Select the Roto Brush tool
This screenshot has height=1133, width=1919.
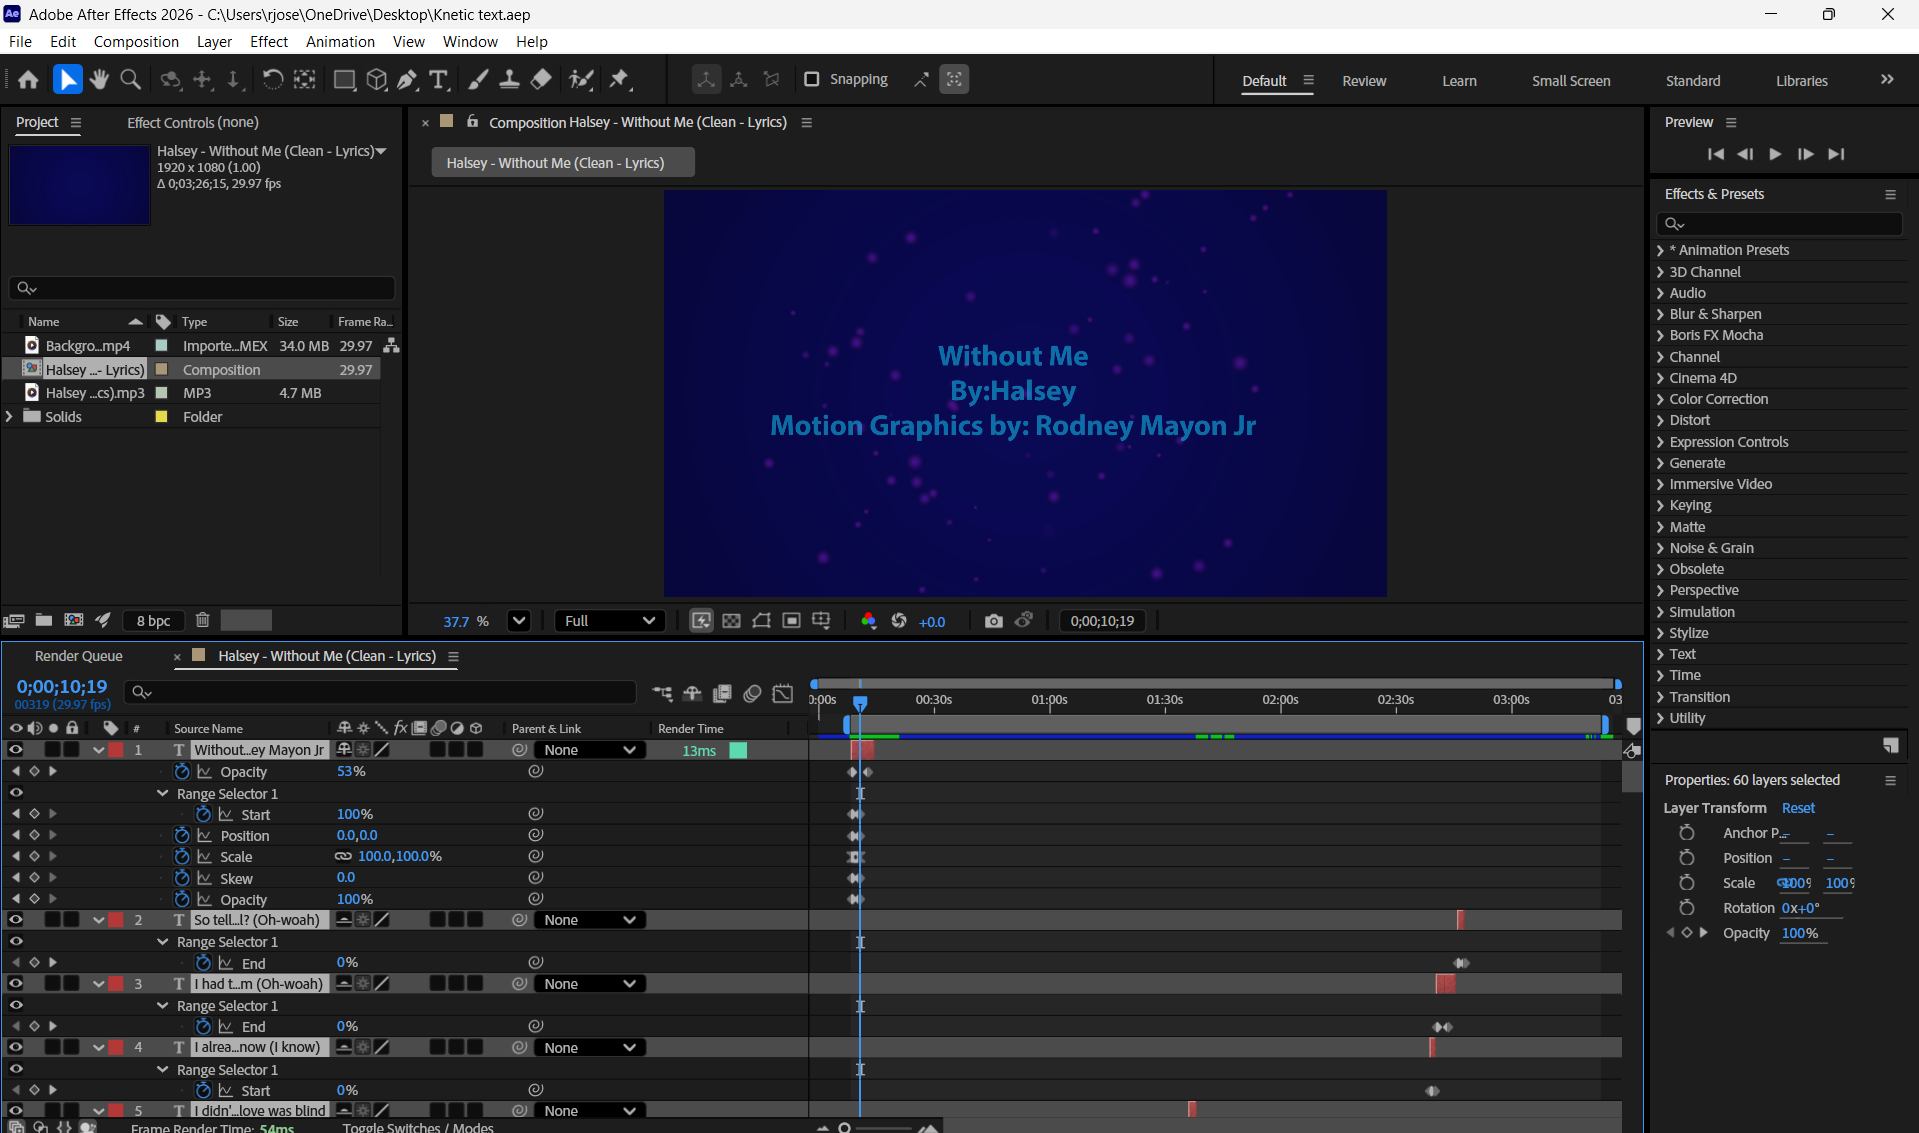581,80
